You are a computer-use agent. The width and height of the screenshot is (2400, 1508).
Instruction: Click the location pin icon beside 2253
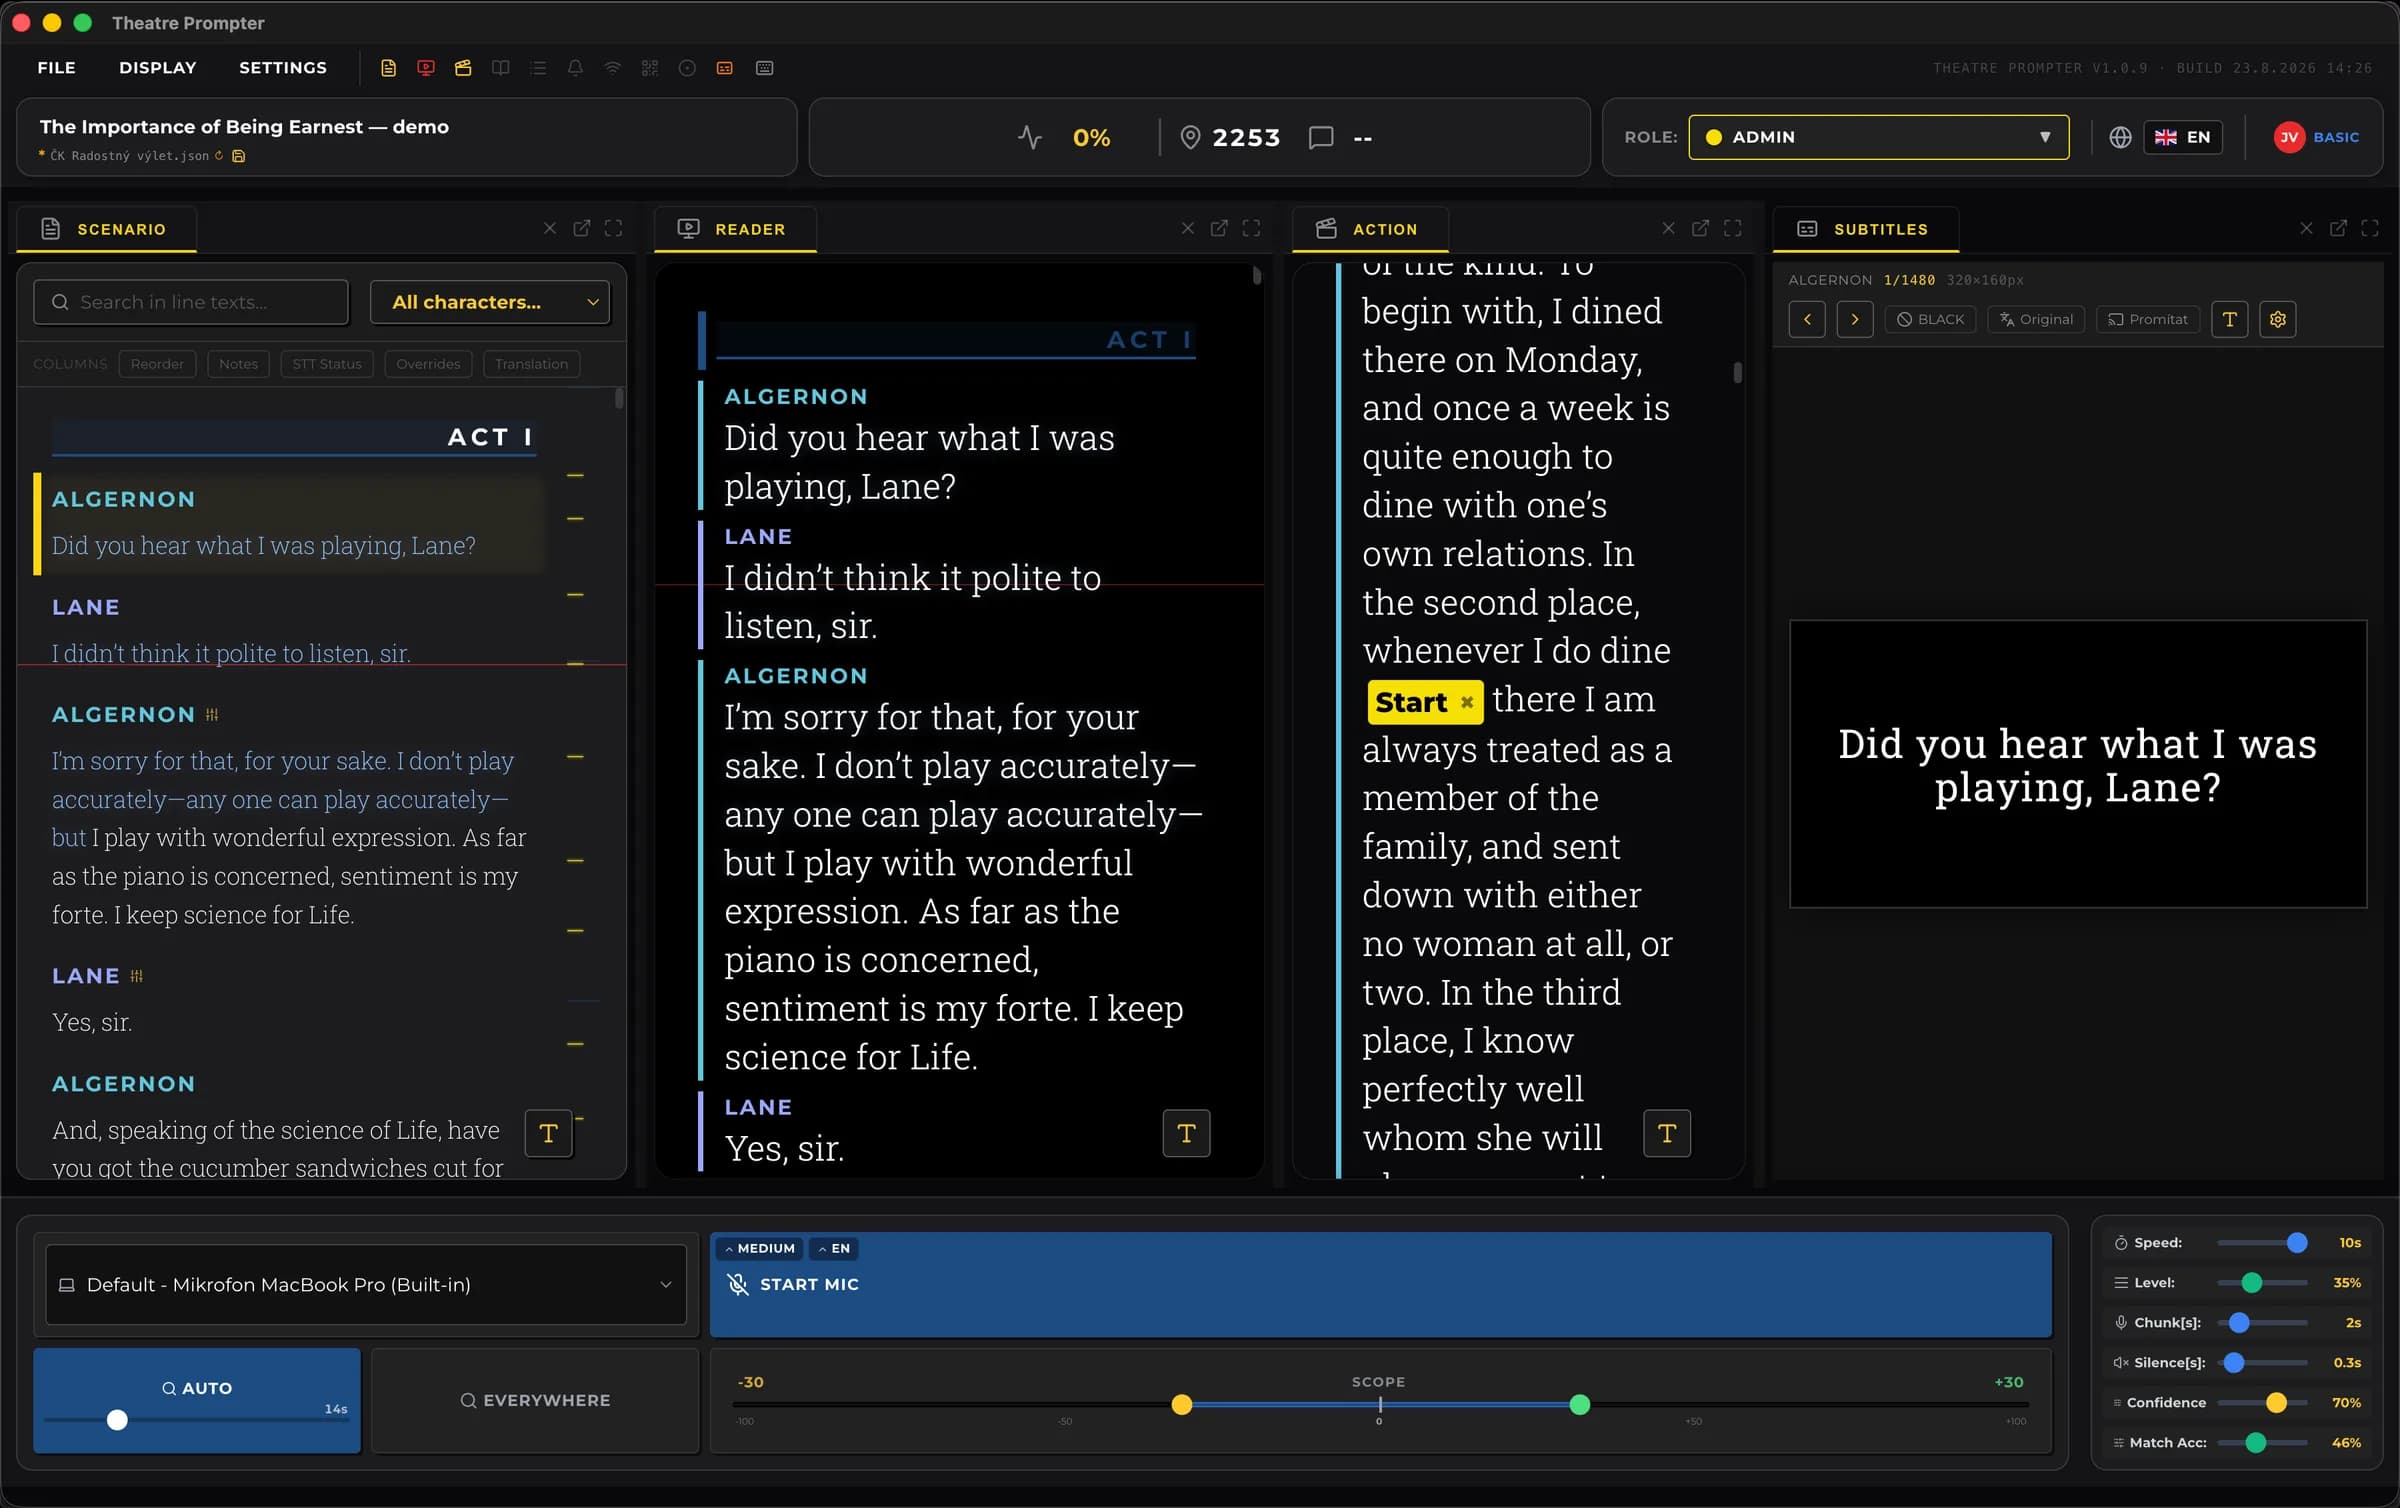[1190, 137]
